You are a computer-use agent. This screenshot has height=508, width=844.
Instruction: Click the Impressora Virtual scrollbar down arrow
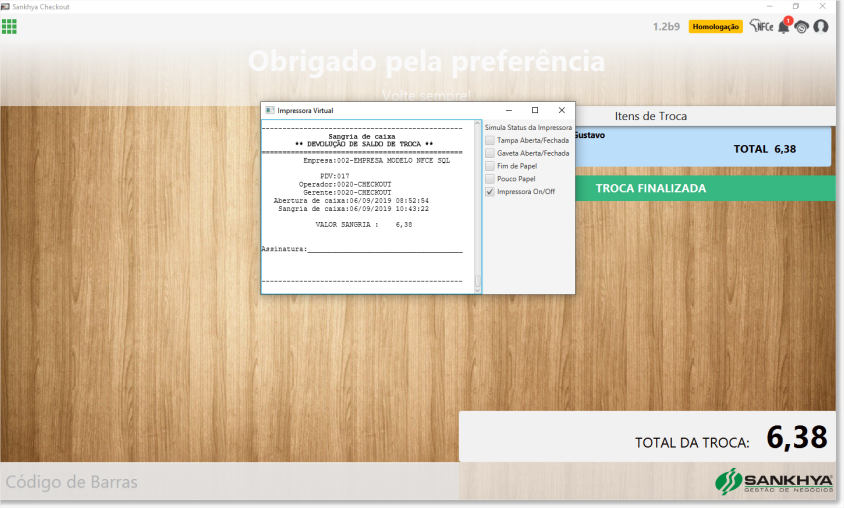pyautogui.click(x=477, y=290)
